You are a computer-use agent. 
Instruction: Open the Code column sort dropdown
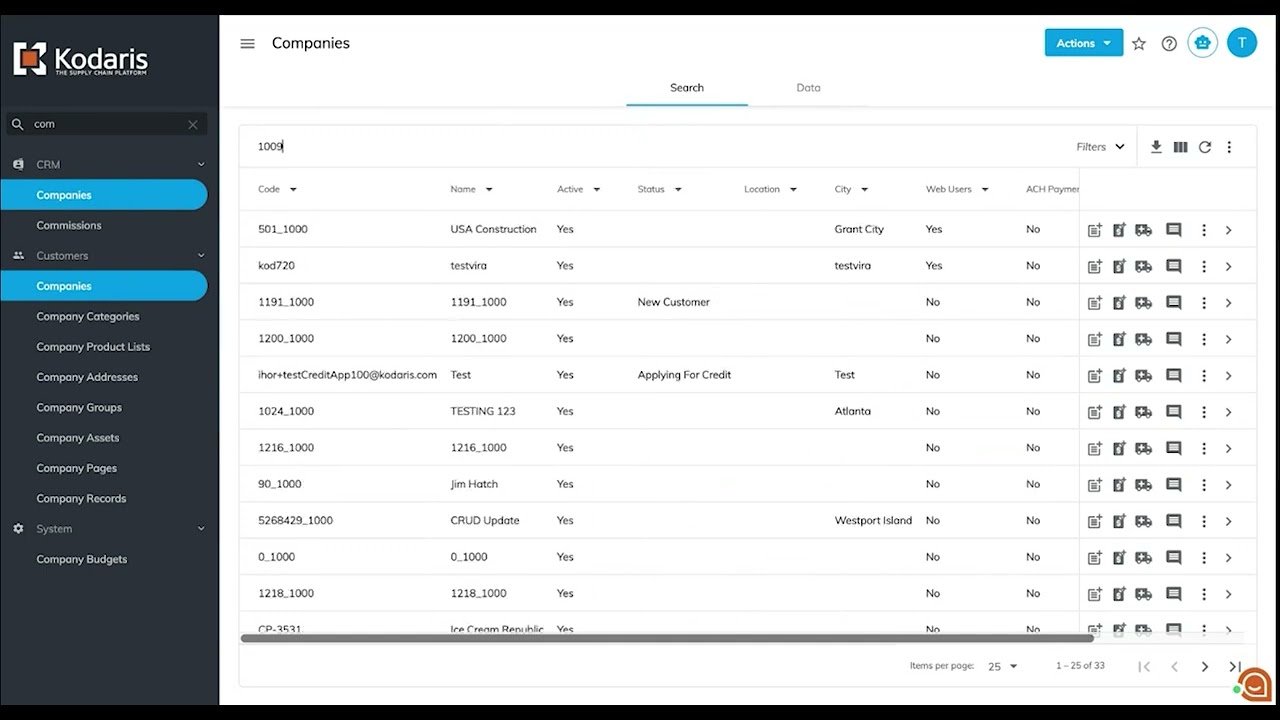click(x=293, y=189)
